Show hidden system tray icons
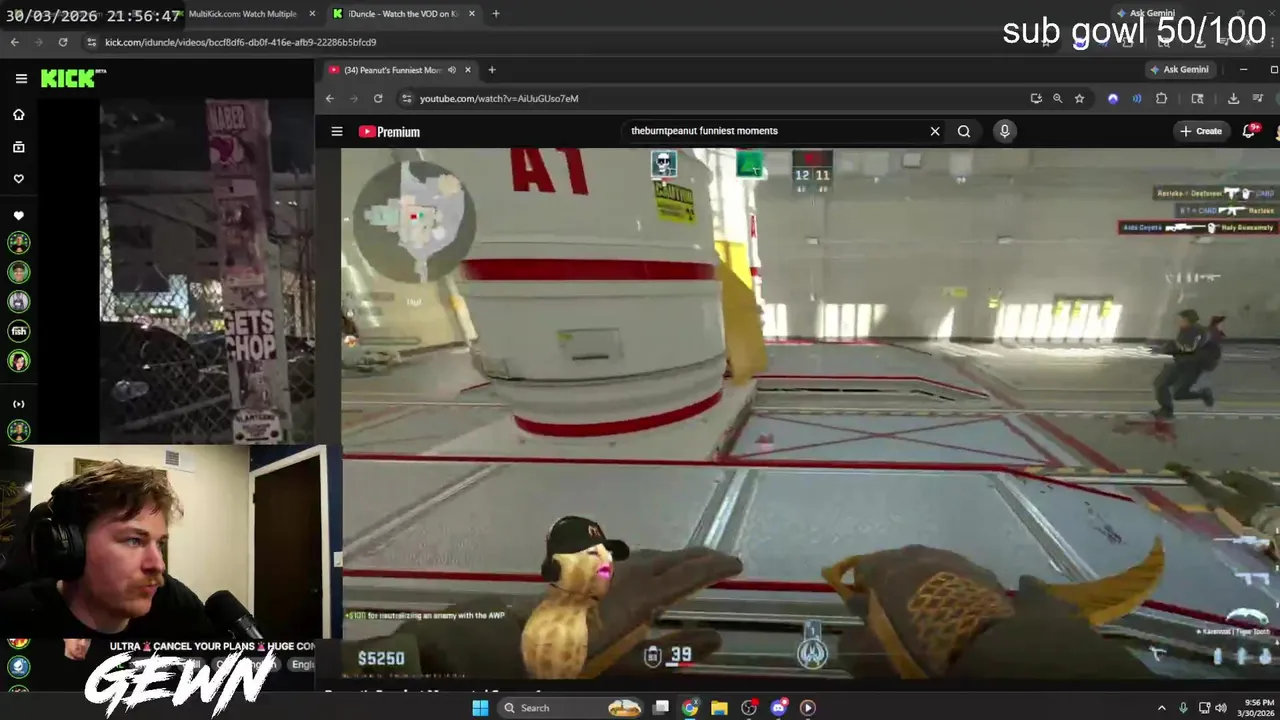Viewport: 1280px width, 720px height. point(1162,708)
